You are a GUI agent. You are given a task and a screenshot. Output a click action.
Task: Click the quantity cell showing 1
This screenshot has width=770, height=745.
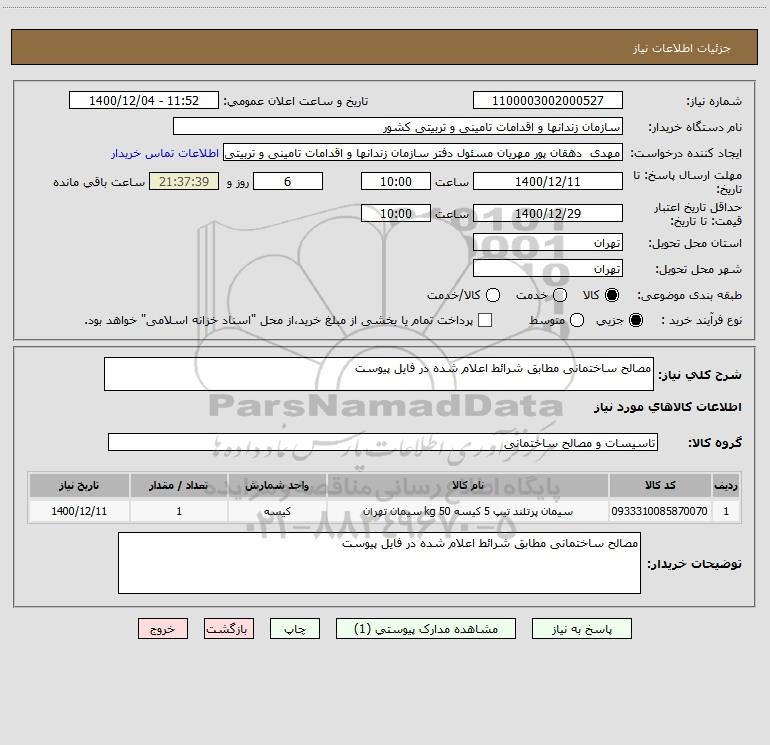point(179,511)
